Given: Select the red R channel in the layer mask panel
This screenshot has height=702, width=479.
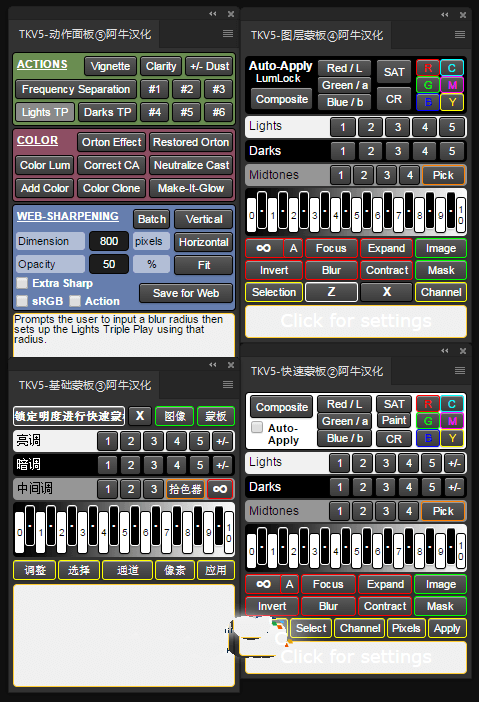Looking at the screenshot, I should [x=428, y=68].
